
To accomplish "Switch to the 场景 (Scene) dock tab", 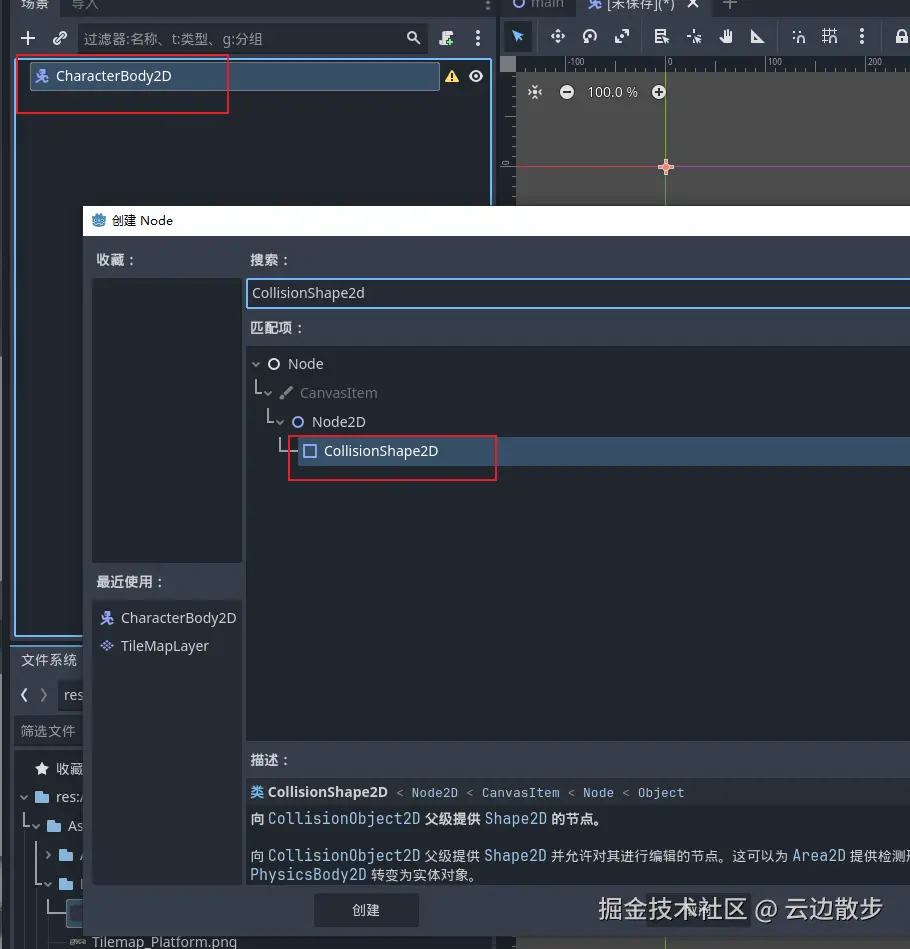I will [35, 4].
